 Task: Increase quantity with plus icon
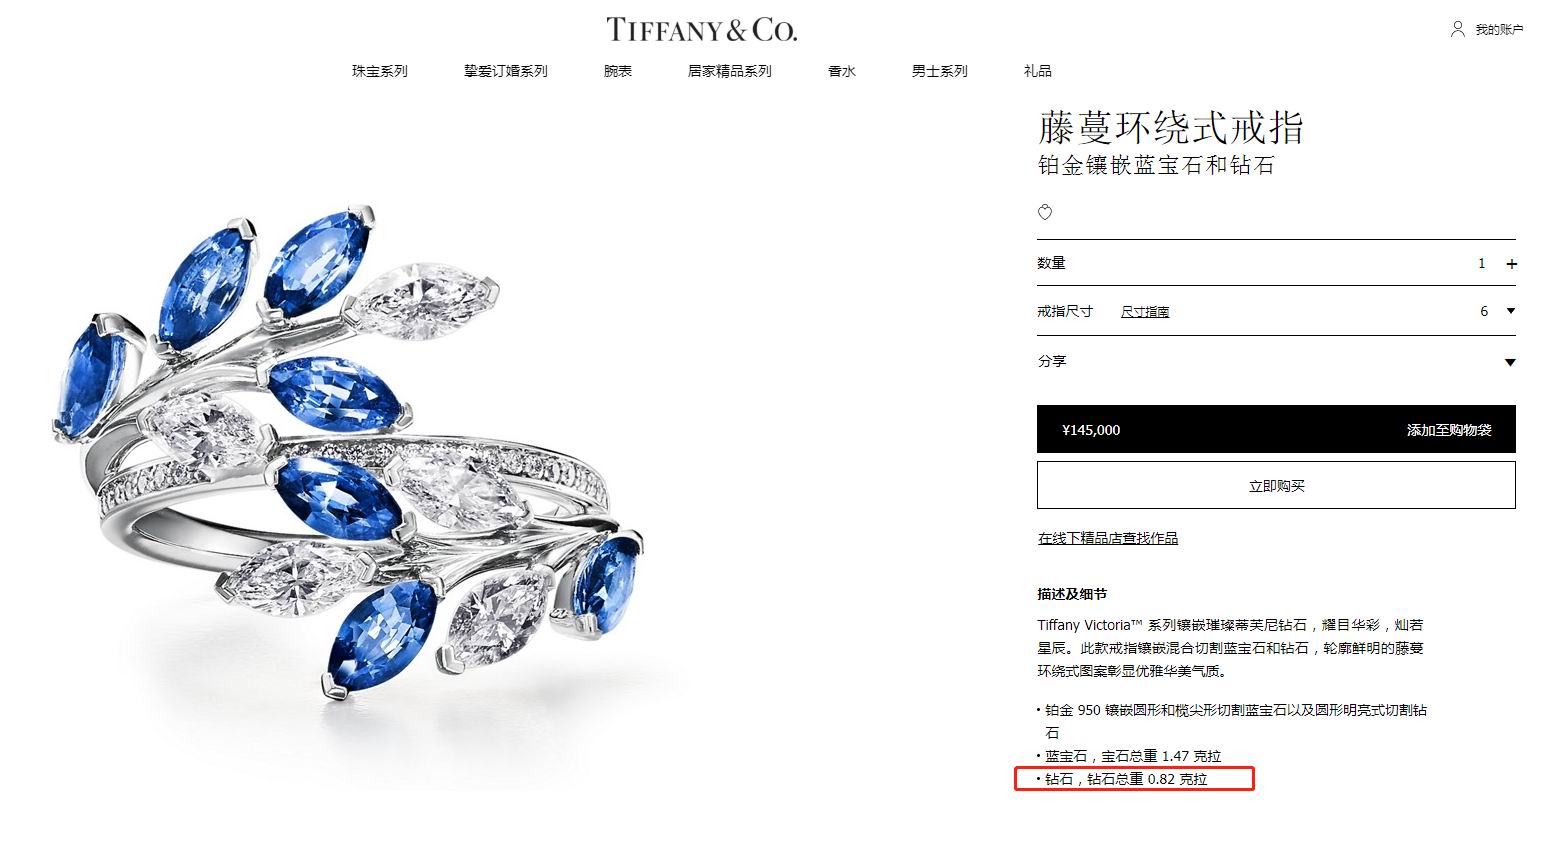click(1511, 264)
